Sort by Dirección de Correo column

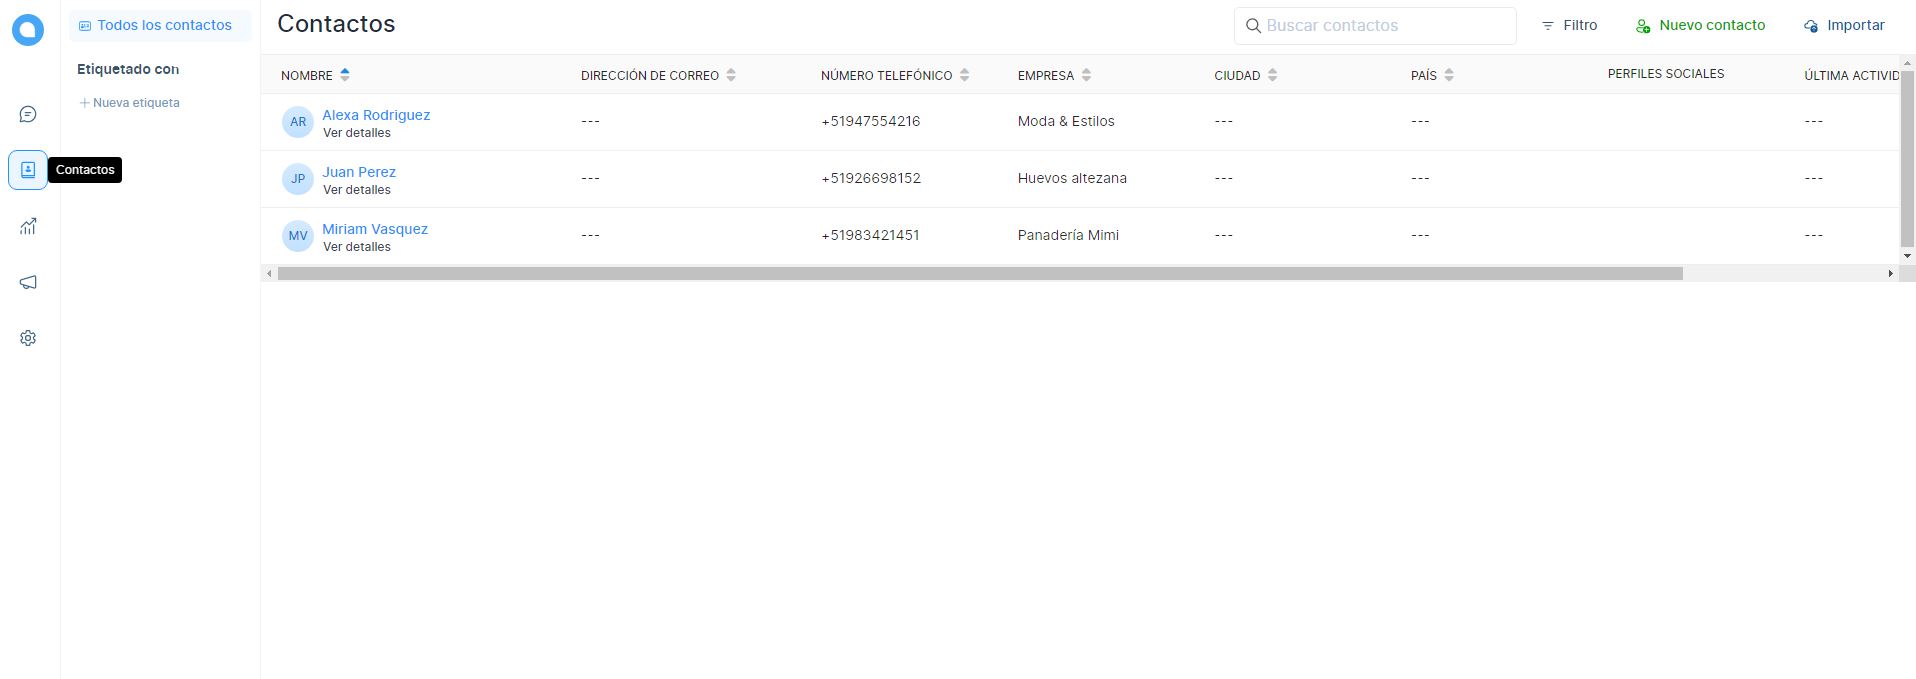pyautogui.click(x=731, y=75)
